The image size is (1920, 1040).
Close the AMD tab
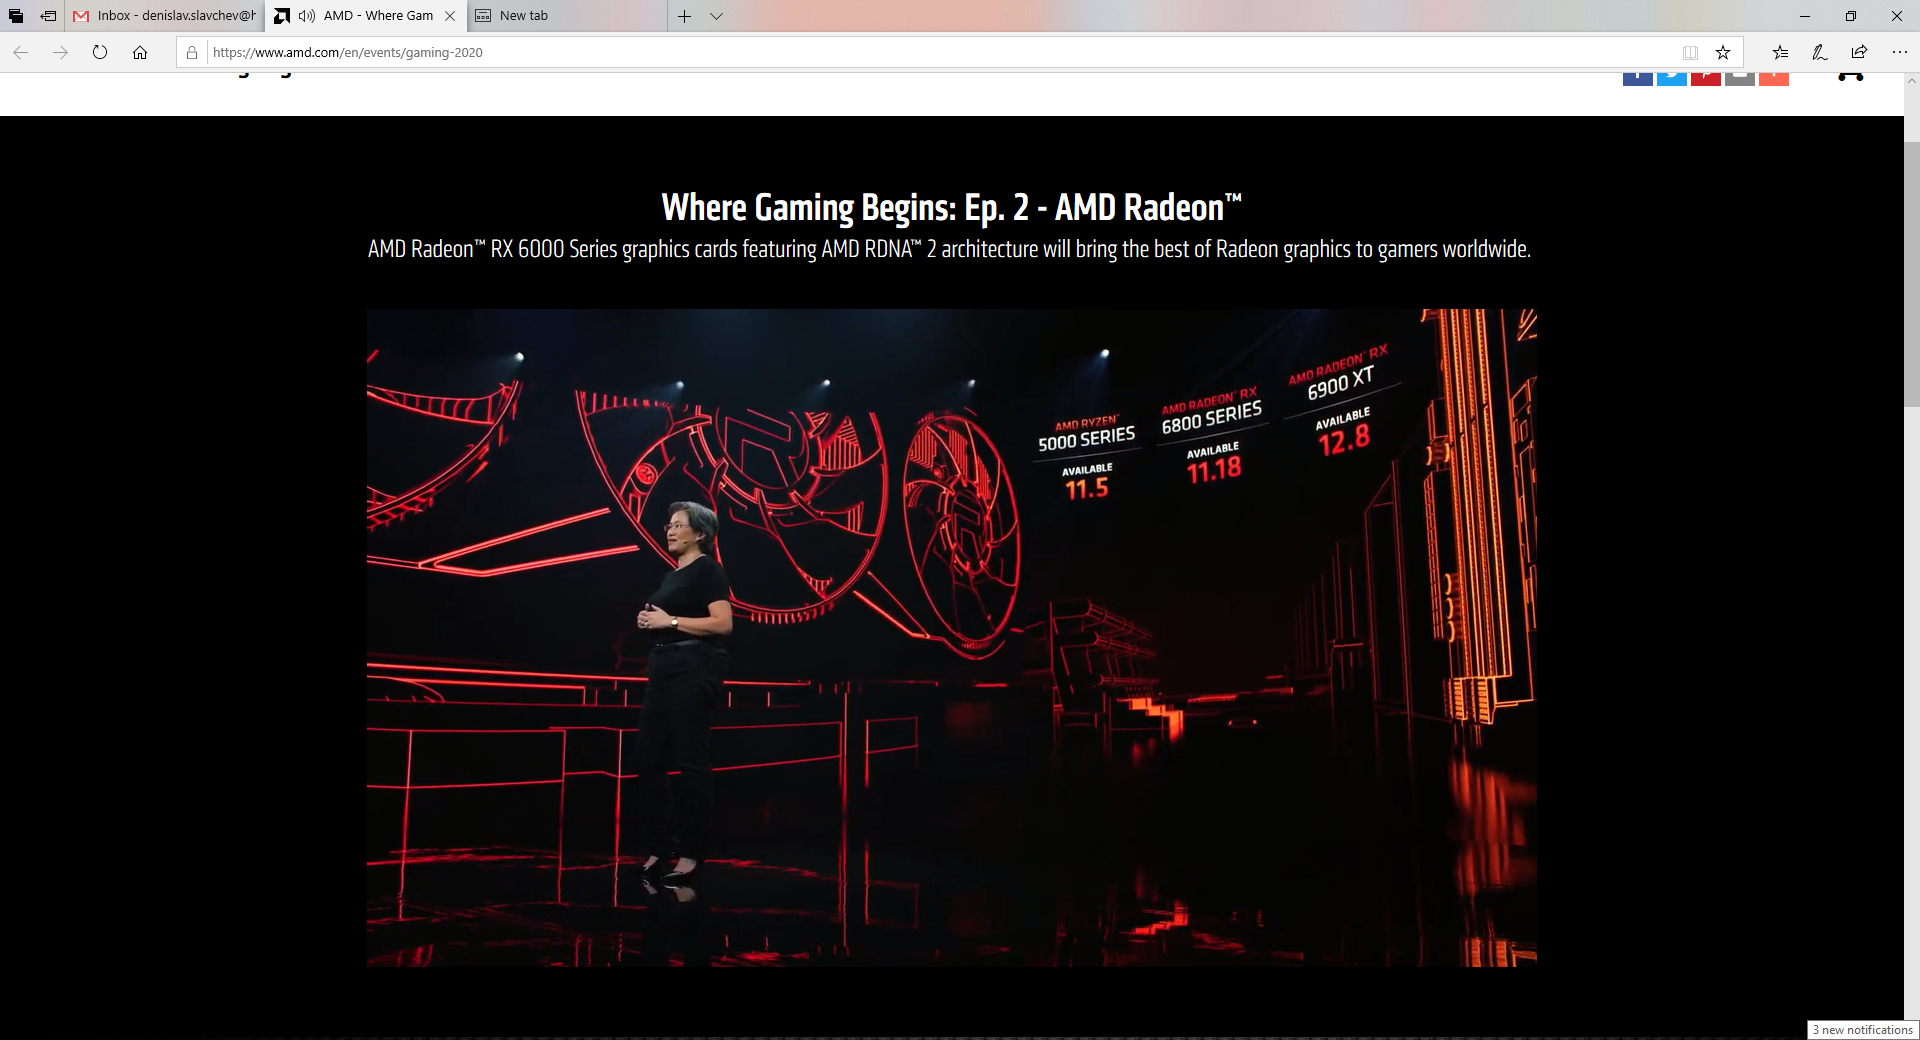pos(450,16)
